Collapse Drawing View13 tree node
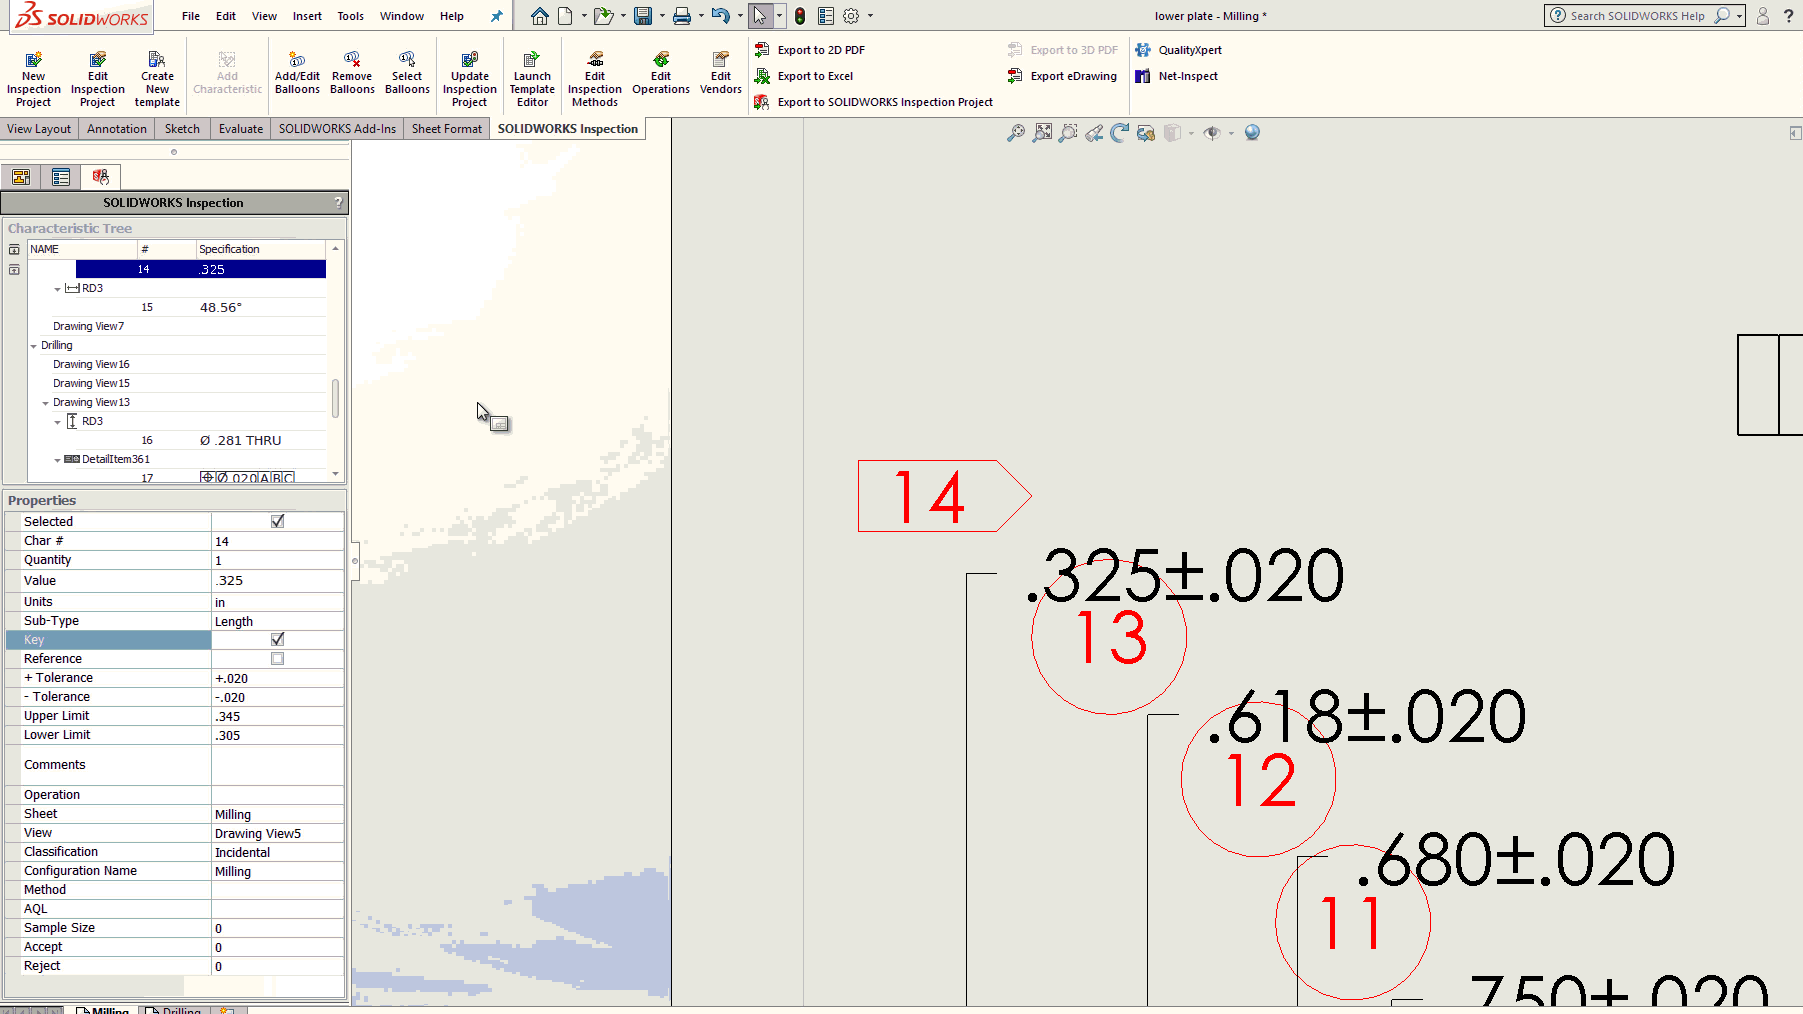 45,403
